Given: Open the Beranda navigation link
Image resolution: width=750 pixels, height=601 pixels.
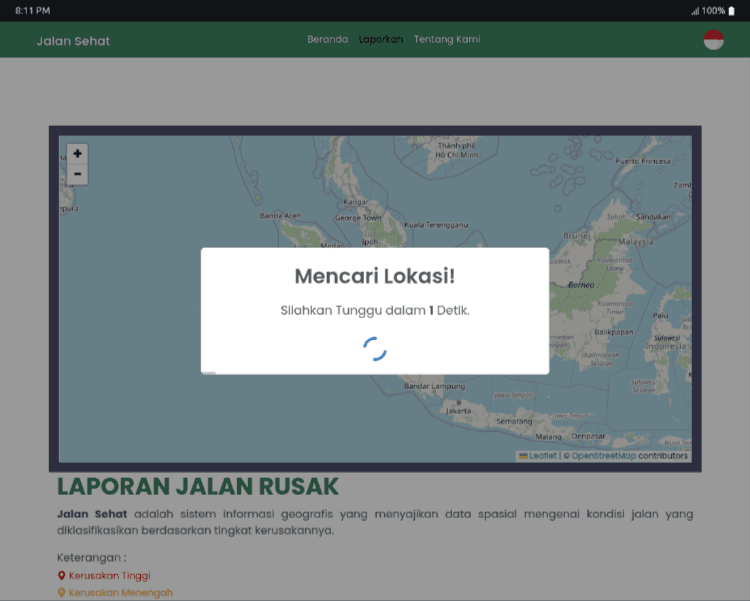Looking at the screenshot, I should tap(327, 39).
